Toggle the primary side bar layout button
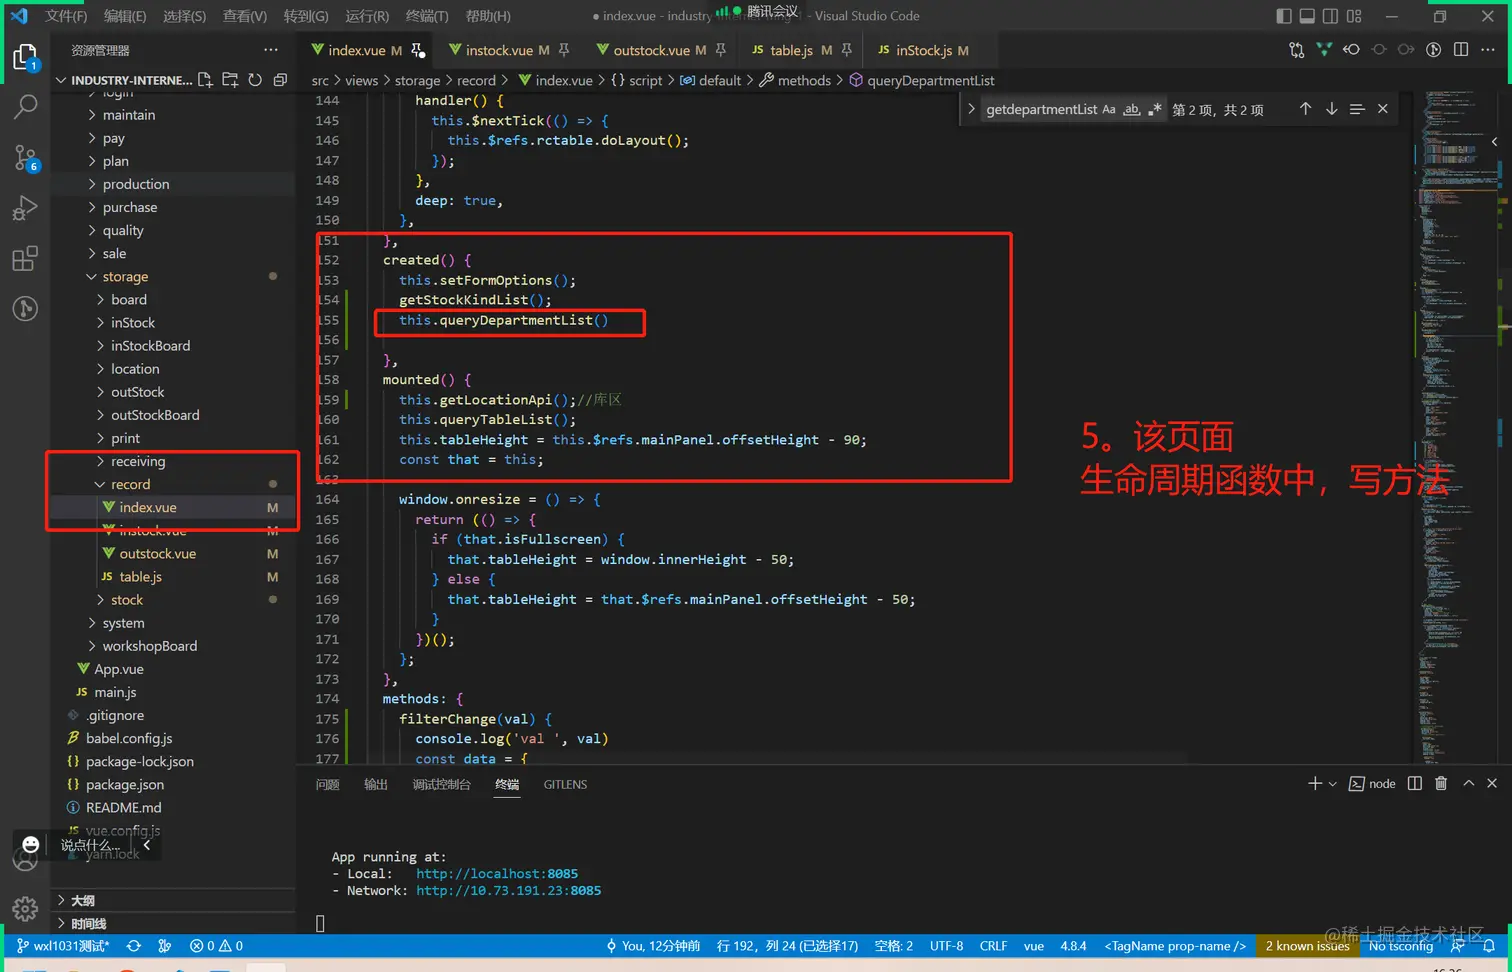 (1284, 16)
